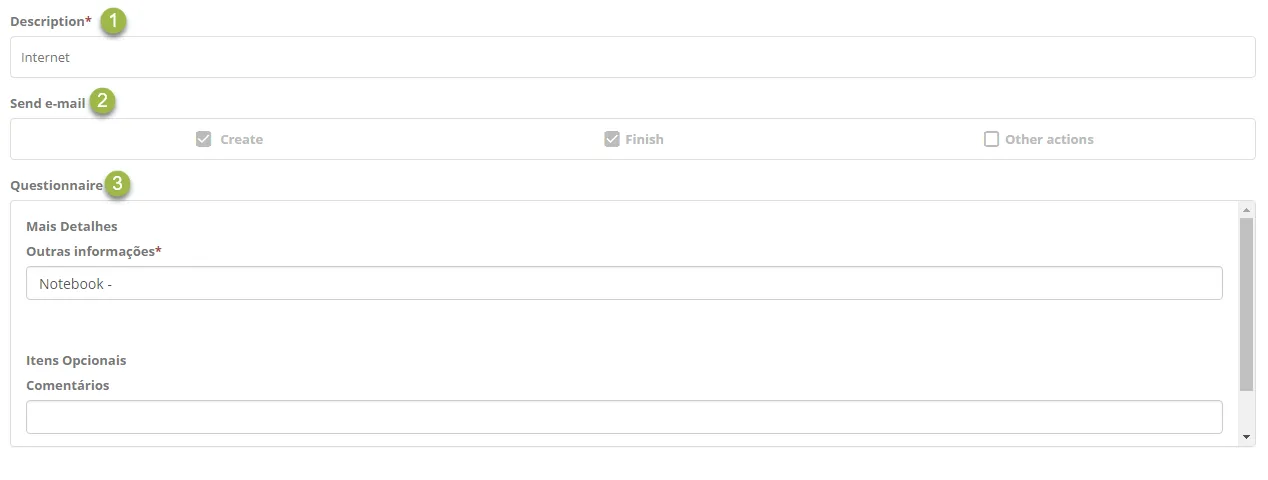Click into the empty Comentários field
Viewport: 1268px width, 480px height.
624,417
